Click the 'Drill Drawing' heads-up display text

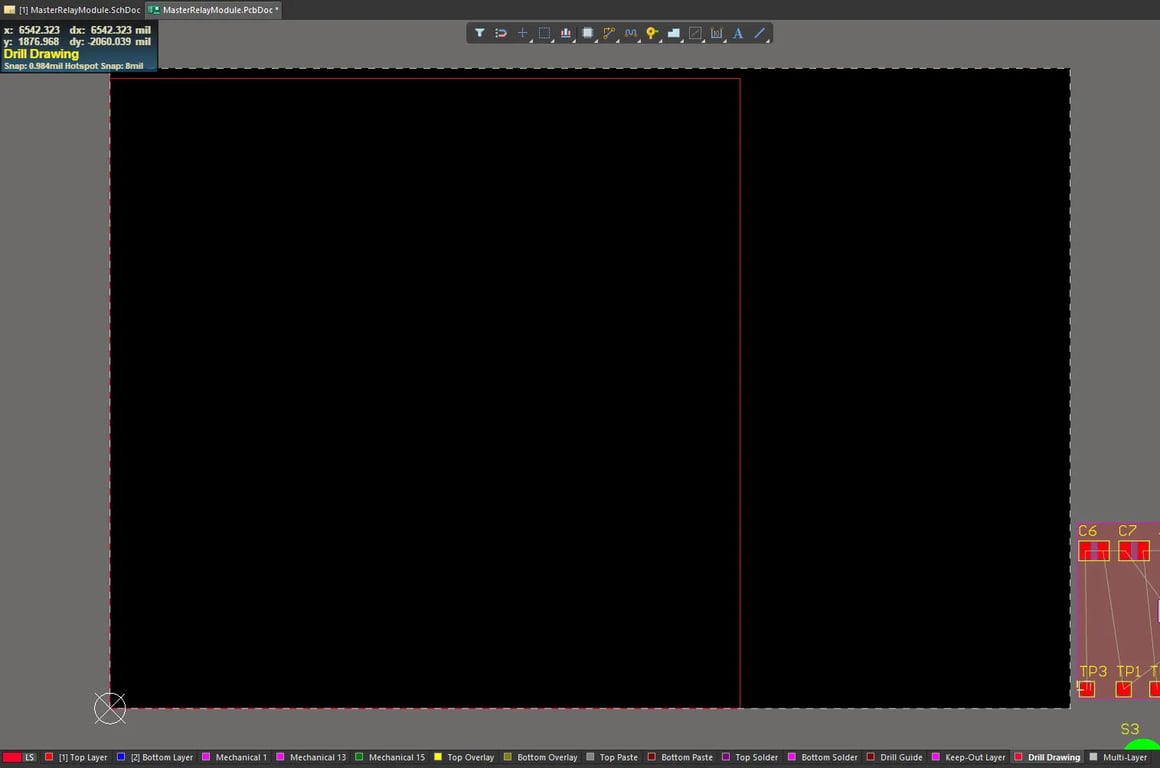coord(41,54)
